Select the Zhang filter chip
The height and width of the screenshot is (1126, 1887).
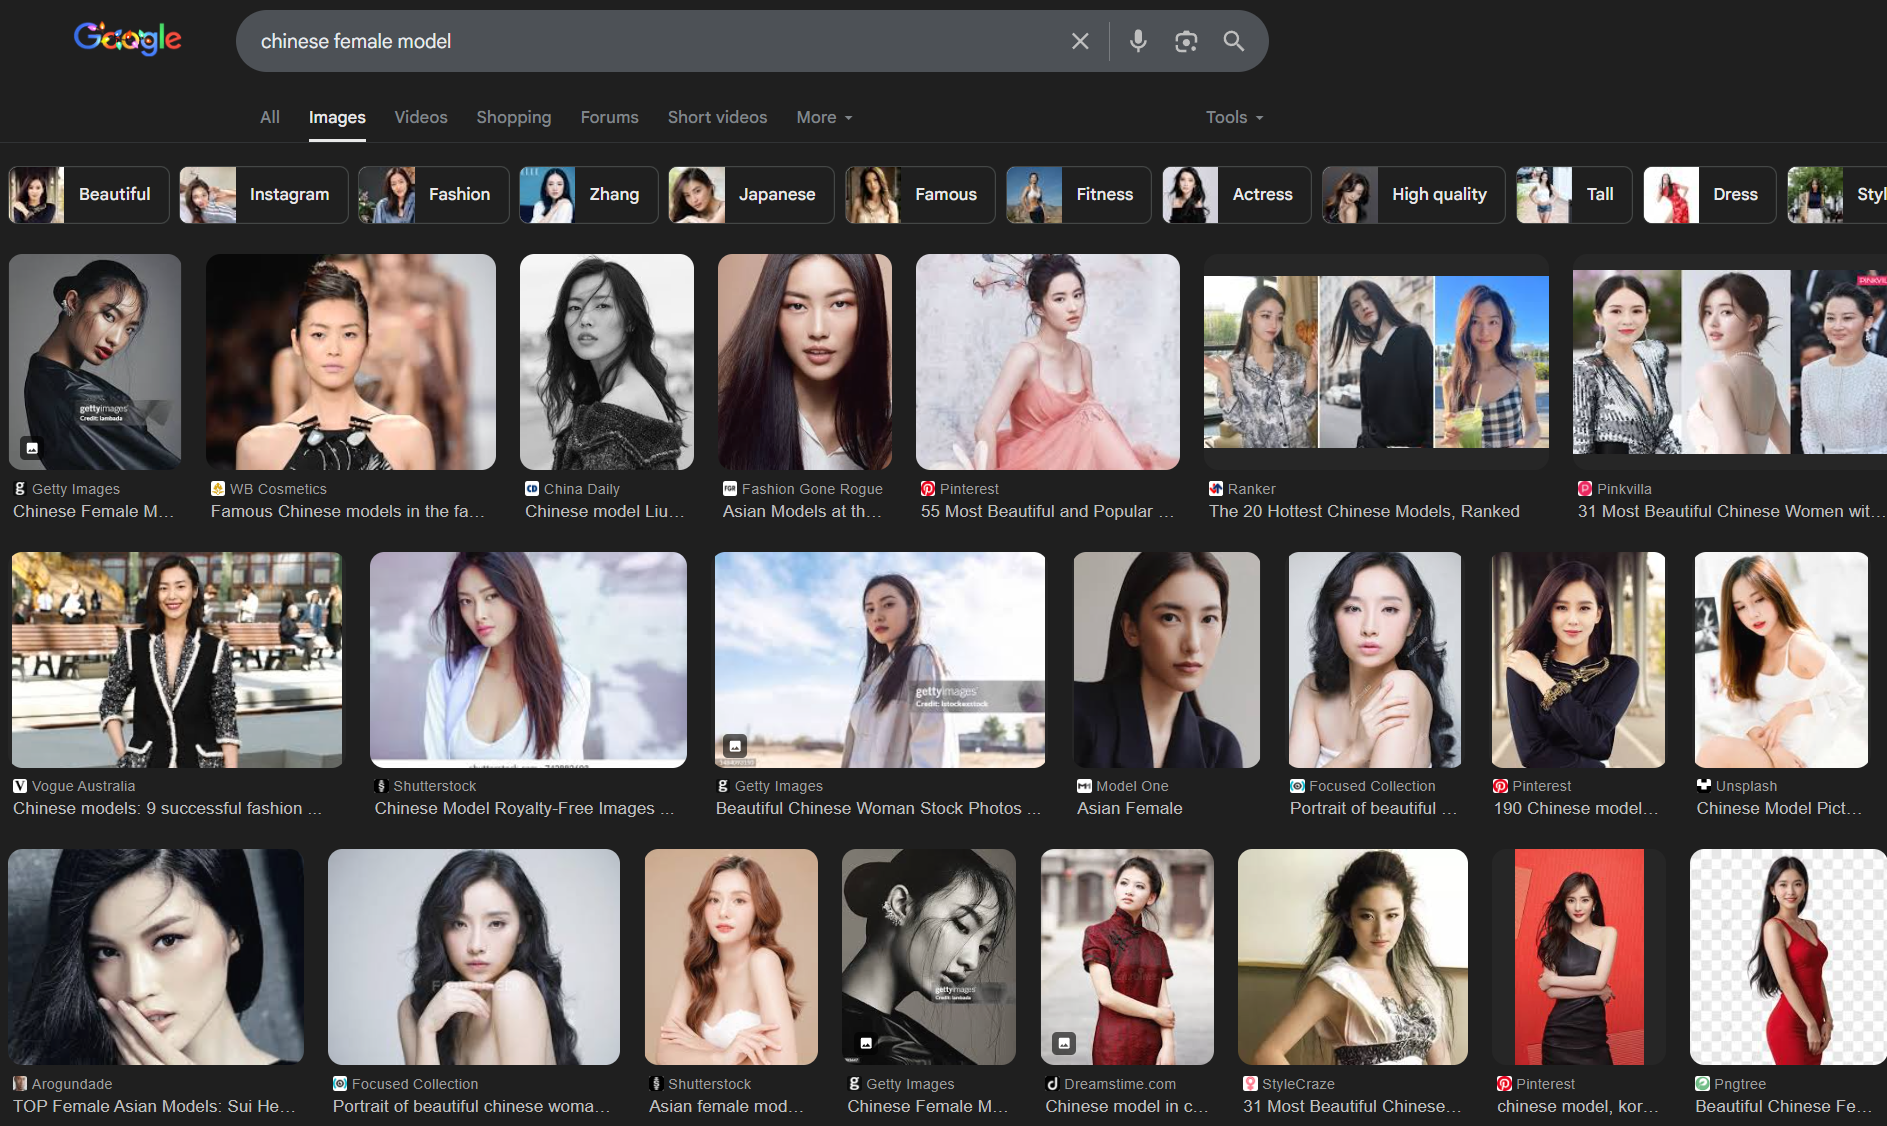[589, 195]
